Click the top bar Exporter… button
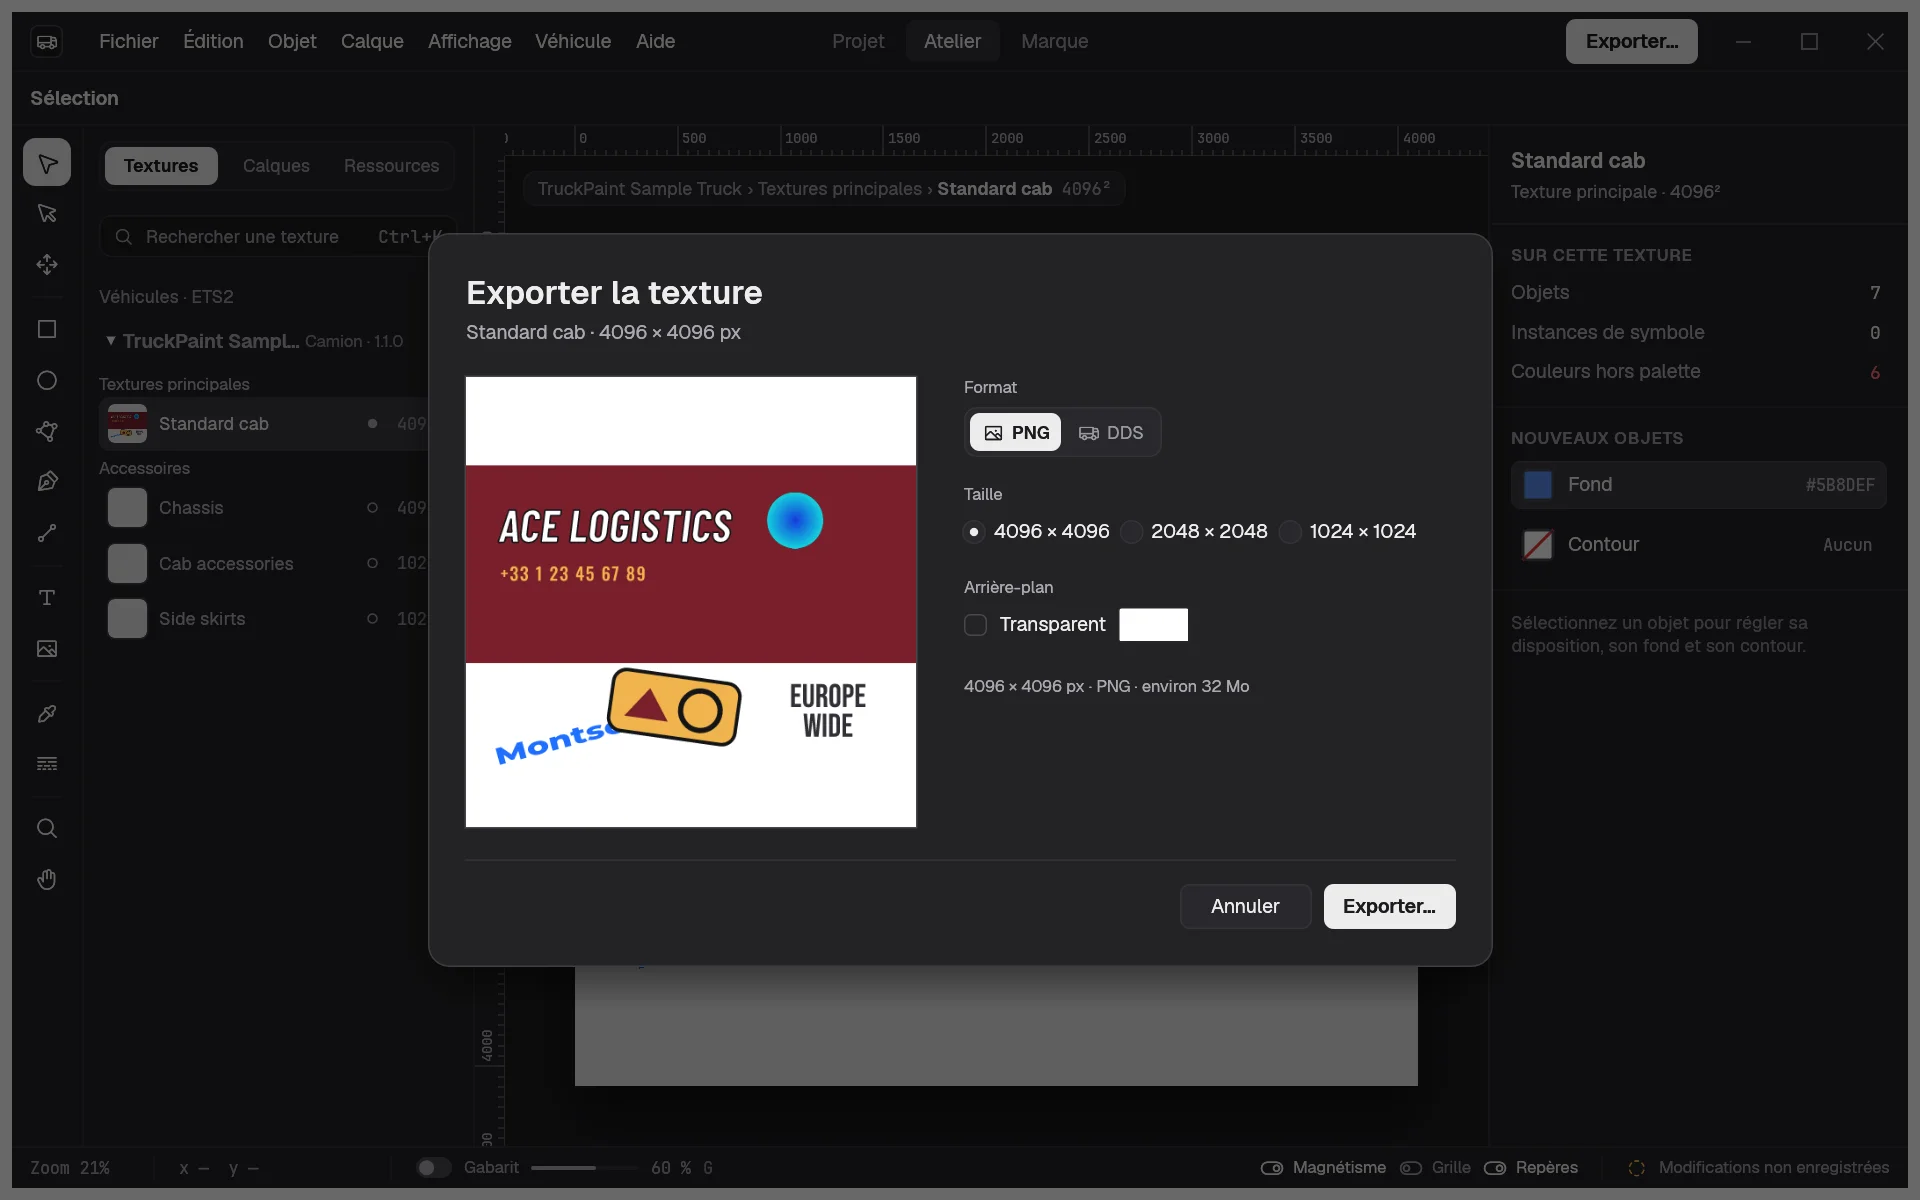Screen dimensions: 1920x1200 1631,41
